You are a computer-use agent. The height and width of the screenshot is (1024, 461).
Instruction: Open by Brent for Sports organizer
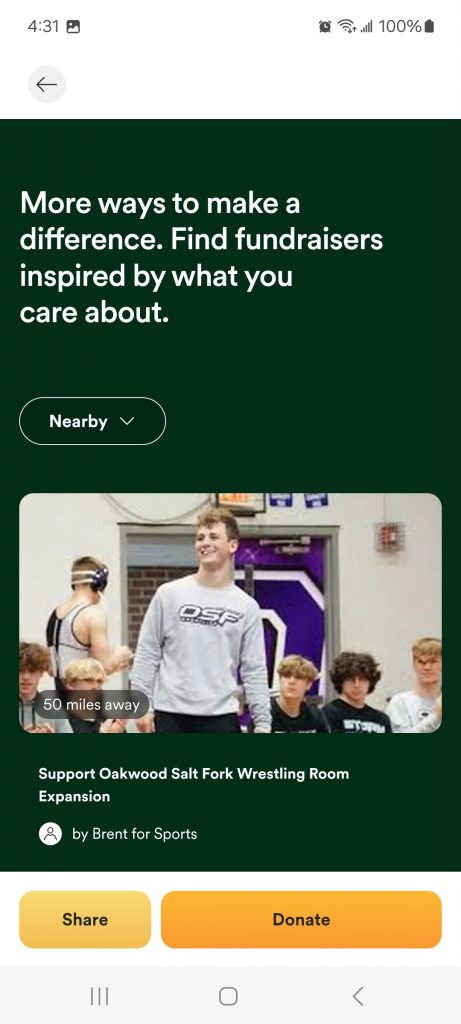coord(135,834)
